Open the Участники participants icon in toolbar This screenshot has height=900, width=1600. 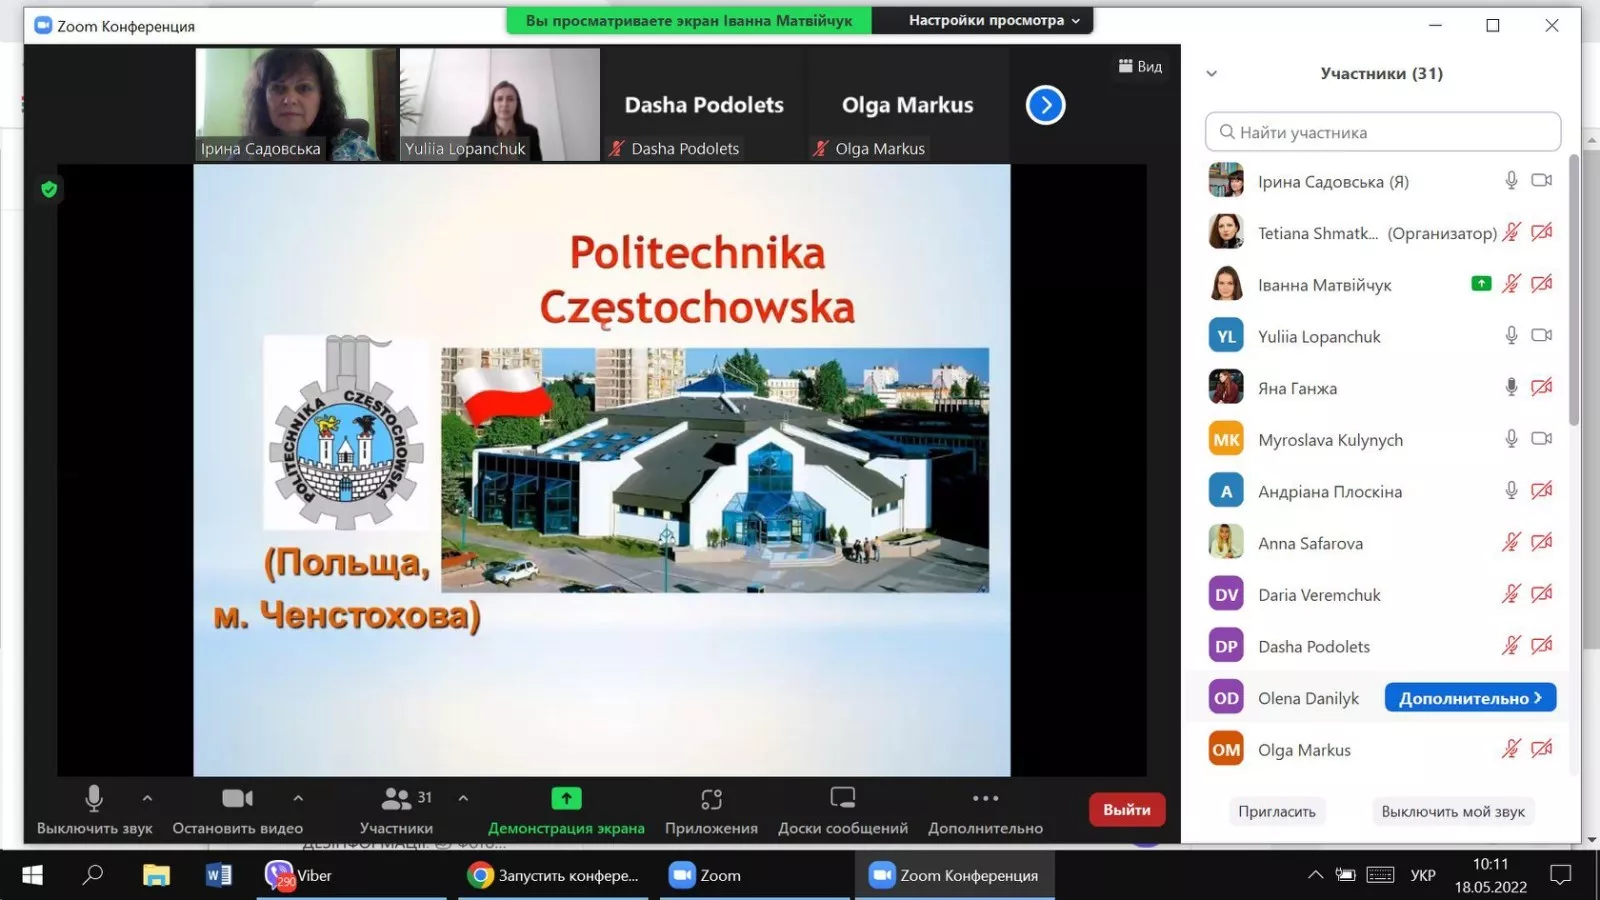tap(397, 799)
